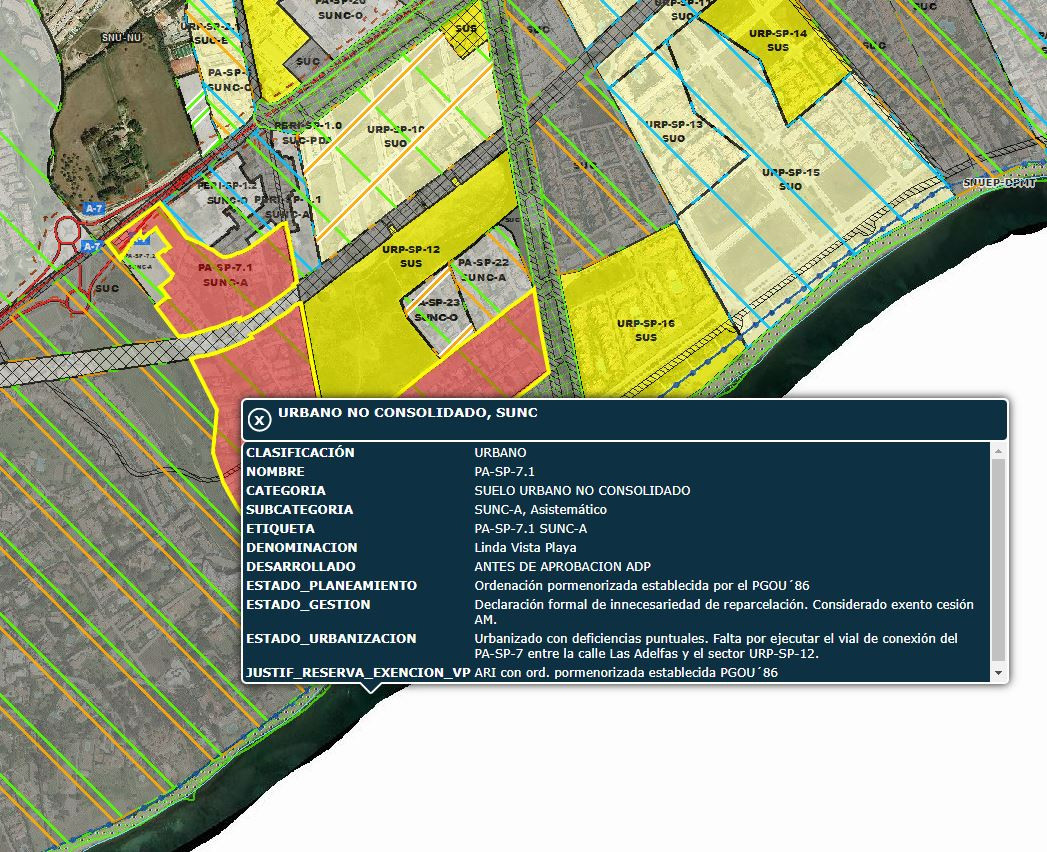Screen dimensions: 1047x852
Task: Click the lower A-7 route badge
Action: click(x=93, y=243)
